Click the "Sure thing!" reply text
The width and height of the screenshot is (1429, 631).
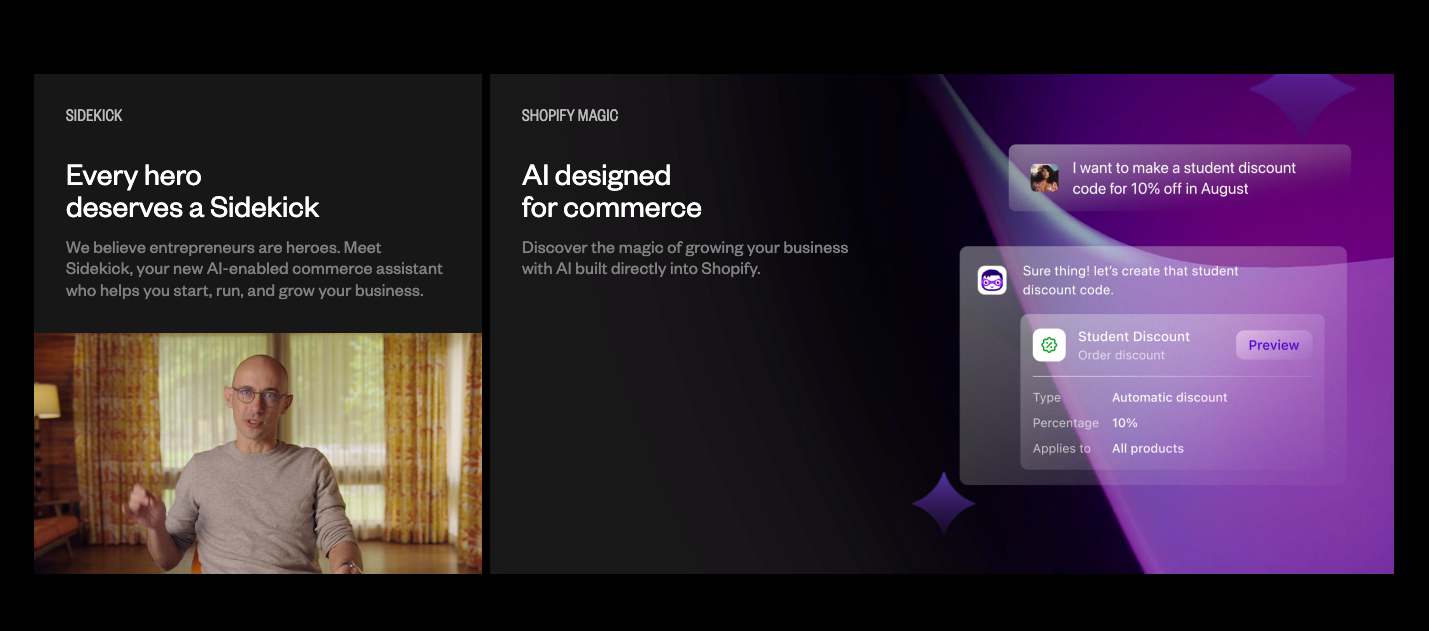(x=1130, y=280)
